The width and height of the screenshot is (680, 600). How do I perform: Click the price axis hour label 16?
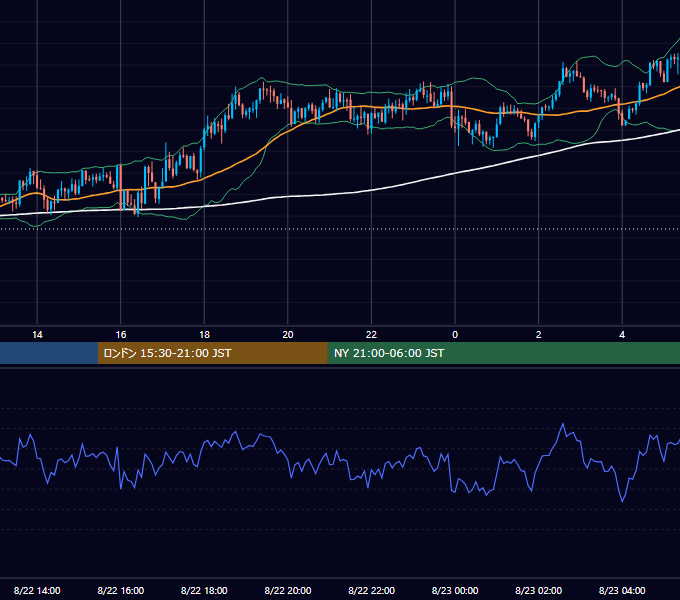coord(121,335)
